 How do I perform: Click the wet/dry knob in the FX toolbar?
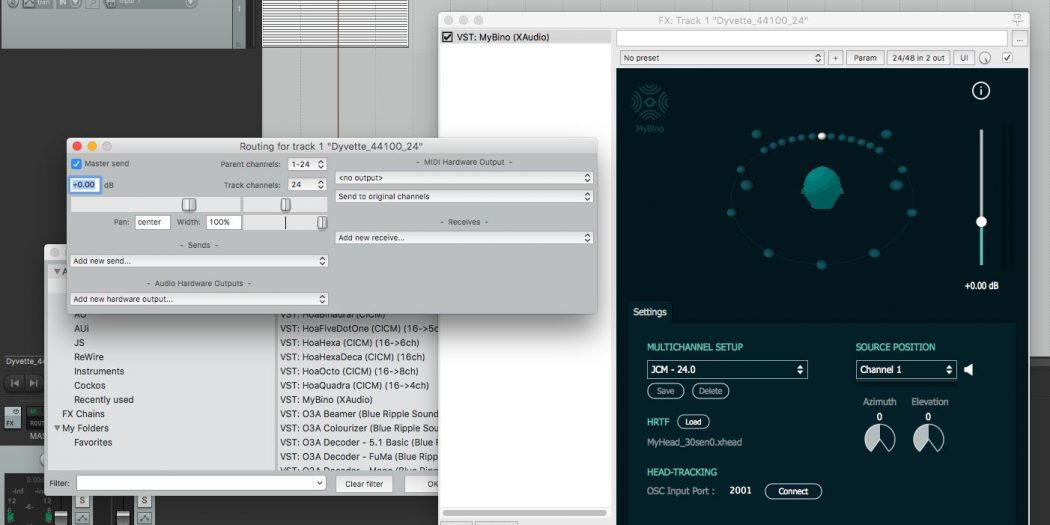(984, 58)
